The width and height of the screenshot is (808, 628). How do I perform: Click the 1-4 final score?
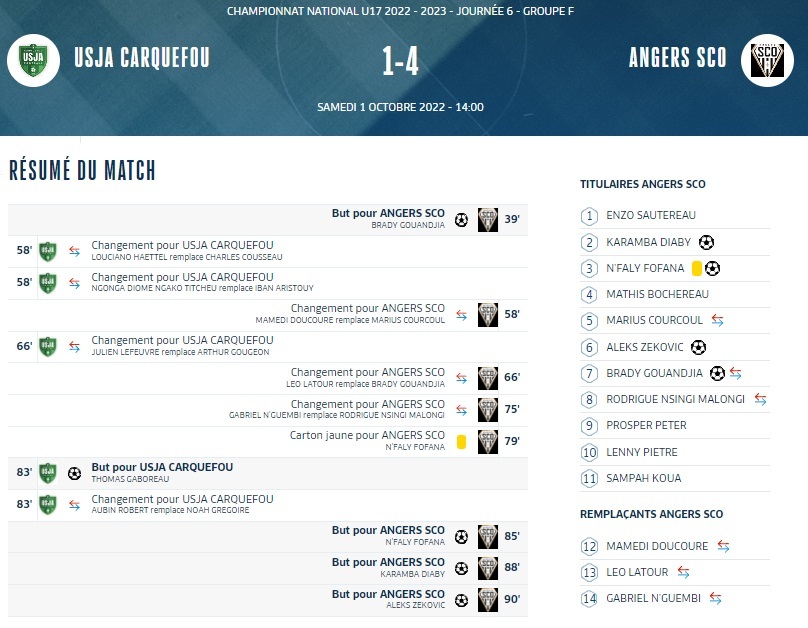[x=400, y=61]
